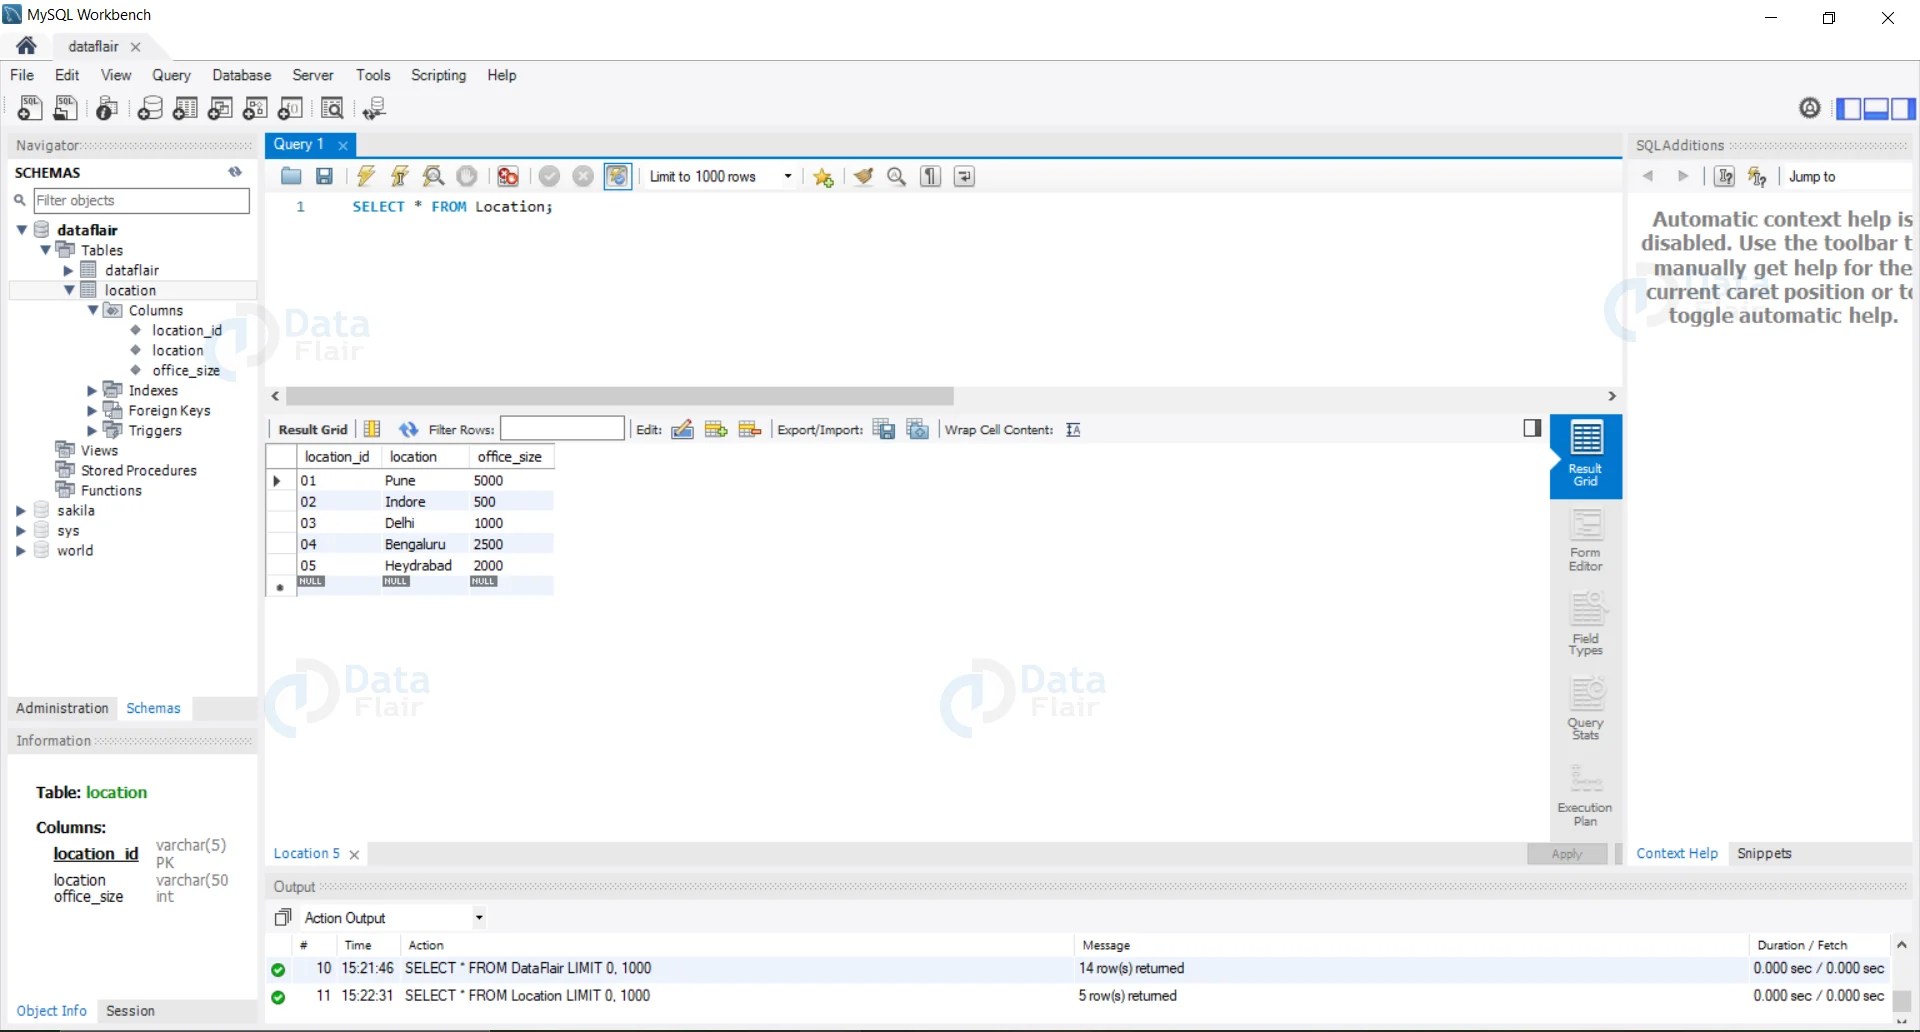Create a new stored procedure icon
1920x1032 pixels.
click(x=255, y=108)
